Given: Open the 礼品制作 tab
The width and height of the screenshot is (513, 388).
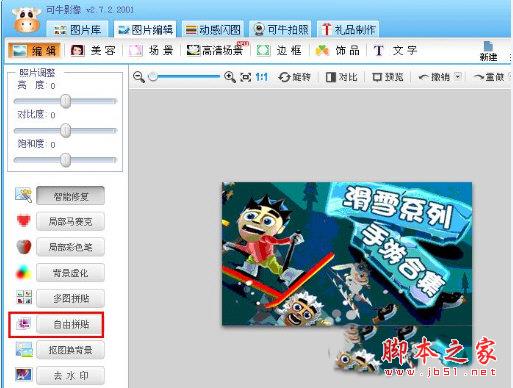Looking at the screenshot, I should (348, 30).
